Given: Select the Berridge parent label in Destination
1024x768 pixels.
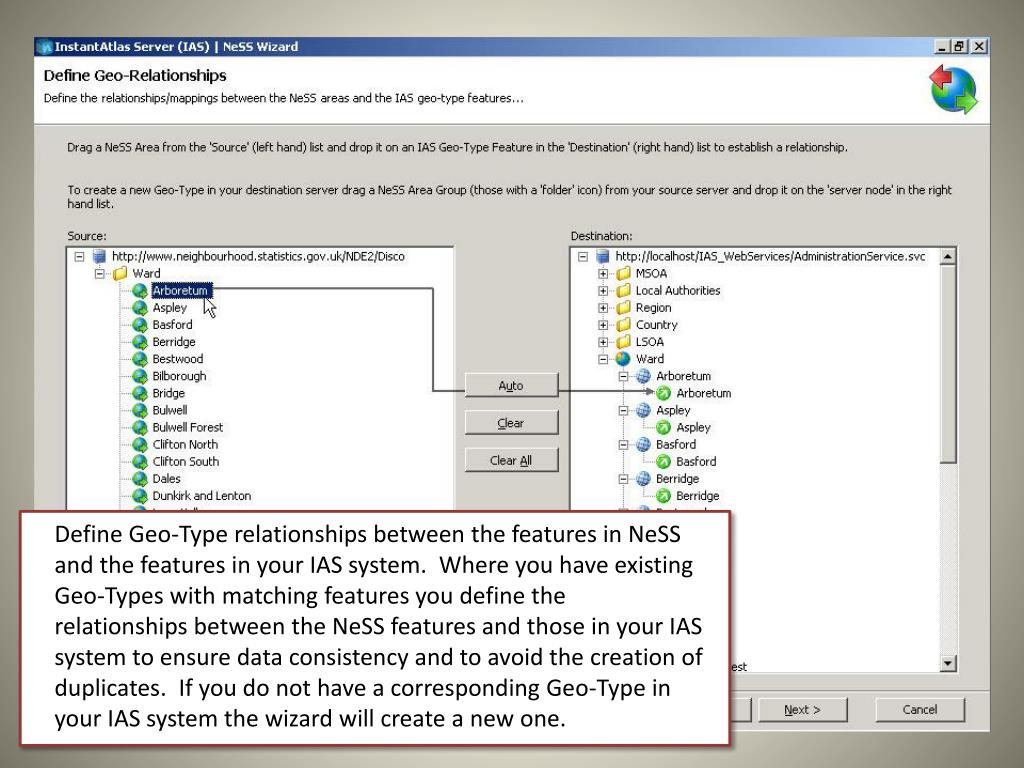Looking at the screenshot, I should pyautogui.click(x=677, y=479).
